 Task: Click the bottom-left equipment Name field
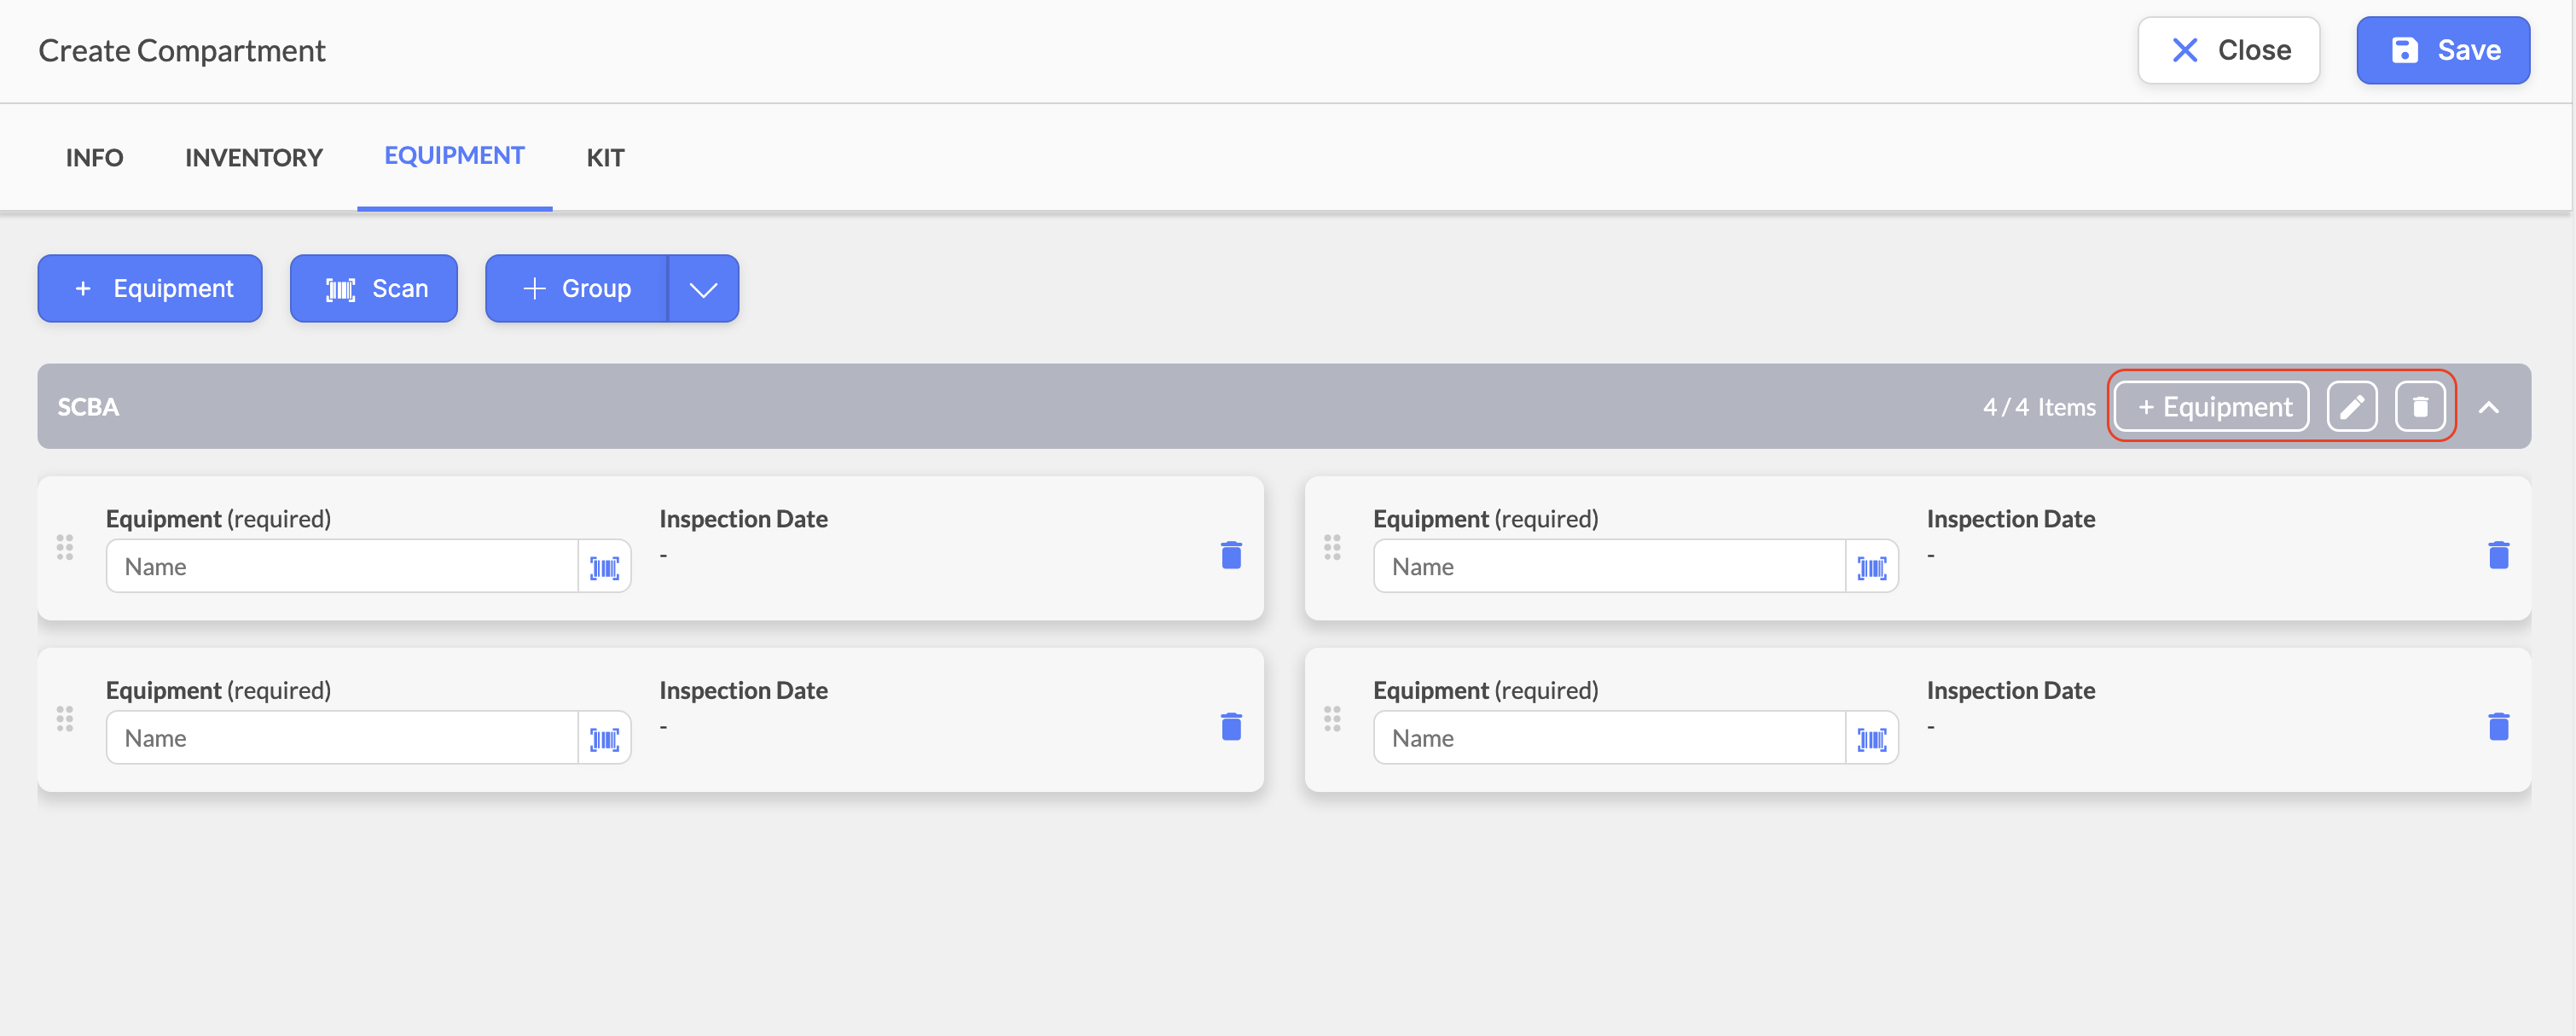[x=342, y=738]
